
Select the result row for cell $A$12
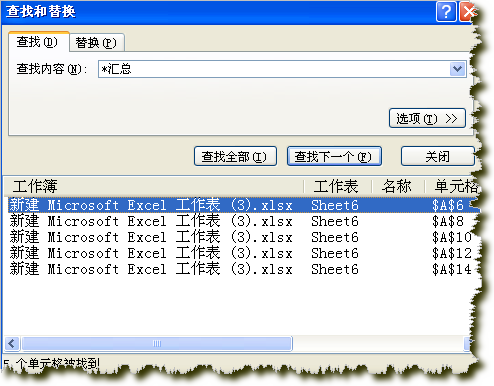242,253
